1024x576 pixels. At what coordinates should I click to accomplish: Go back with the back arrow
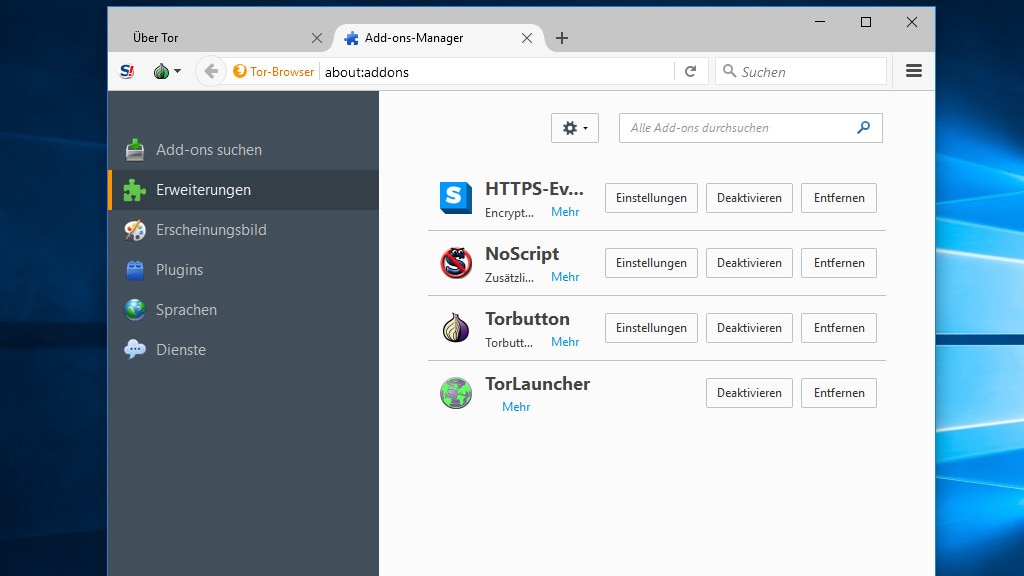210,71
